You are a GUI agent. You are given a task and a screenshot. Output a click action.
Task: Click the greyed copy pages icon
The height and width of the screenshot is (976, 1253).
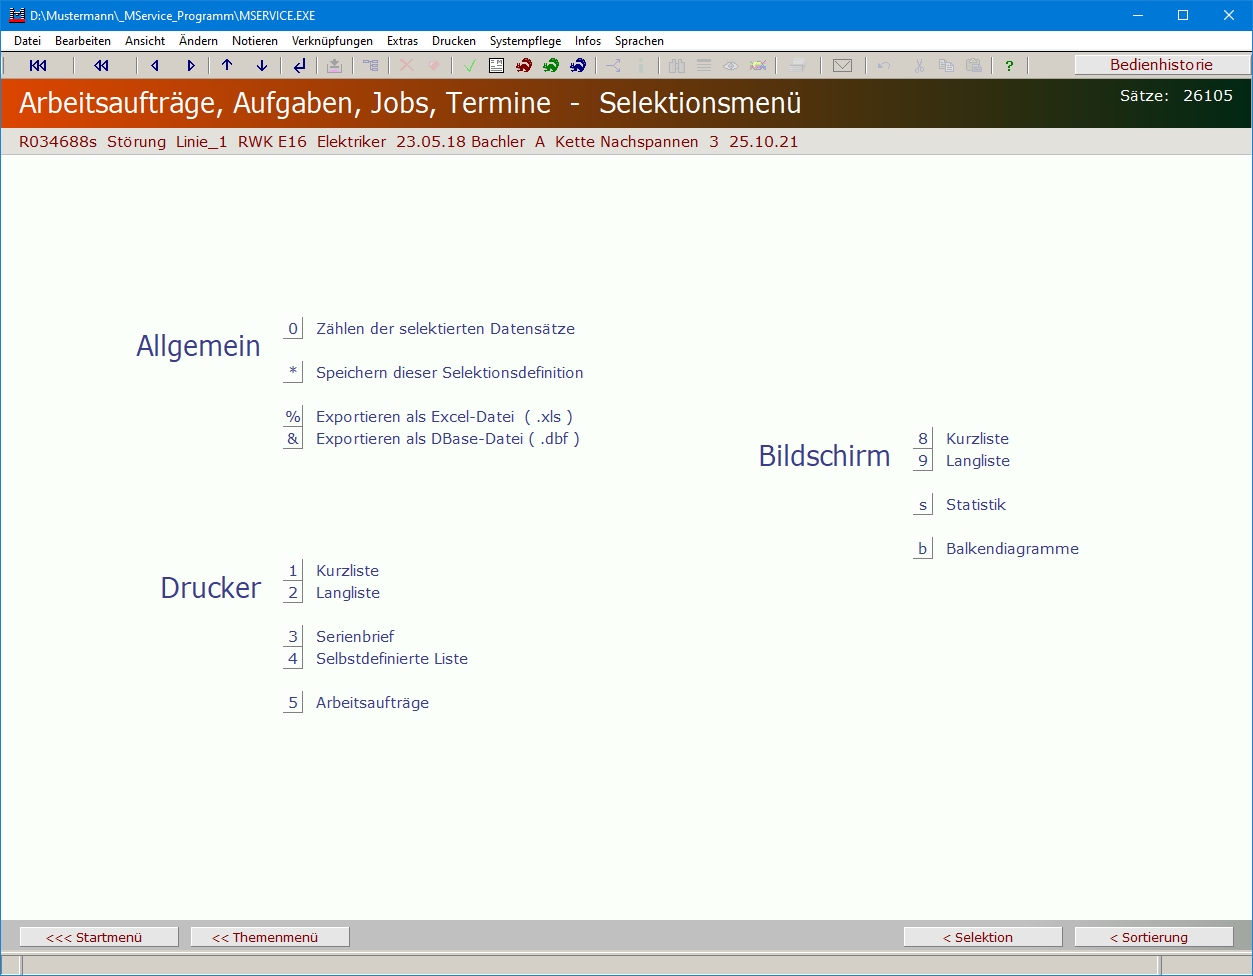(x=946, y=66)
